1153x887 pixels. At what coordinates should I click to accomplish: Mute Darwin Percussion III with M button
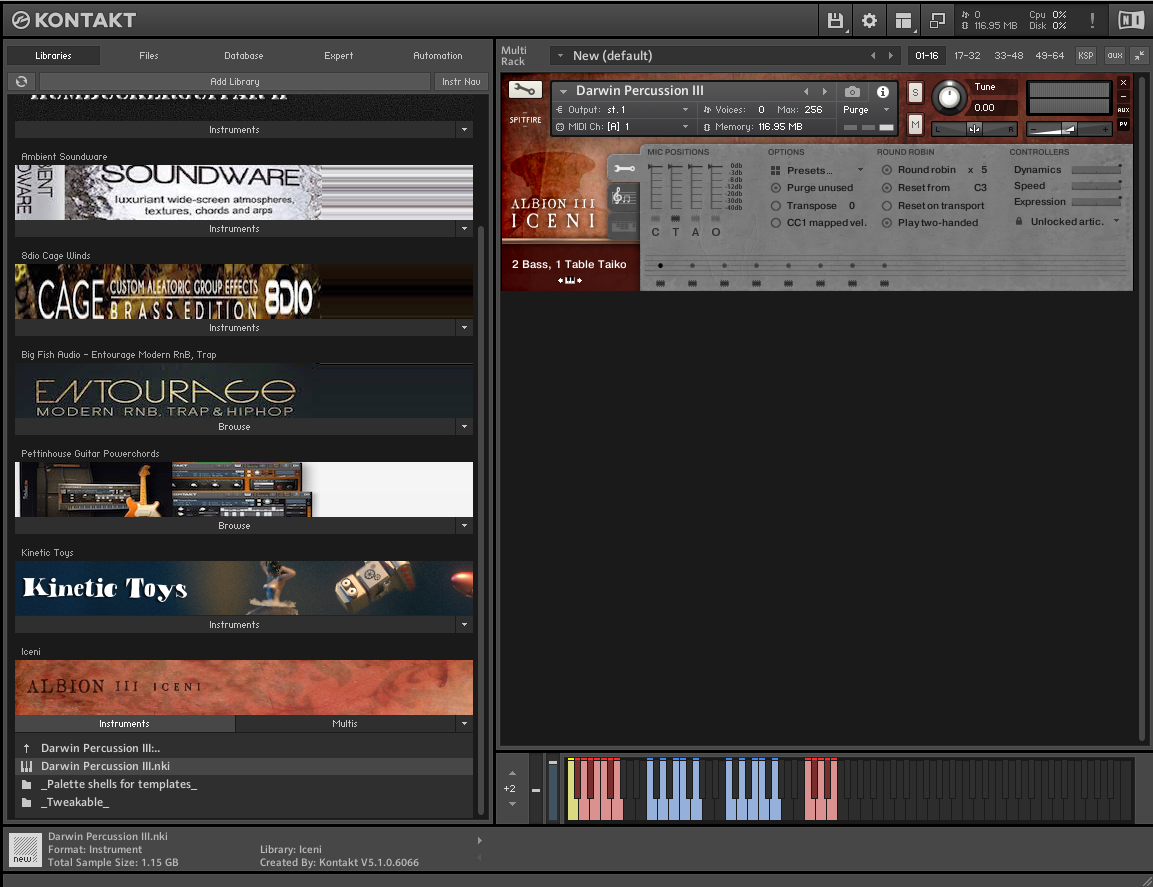[x=915, y=125]
